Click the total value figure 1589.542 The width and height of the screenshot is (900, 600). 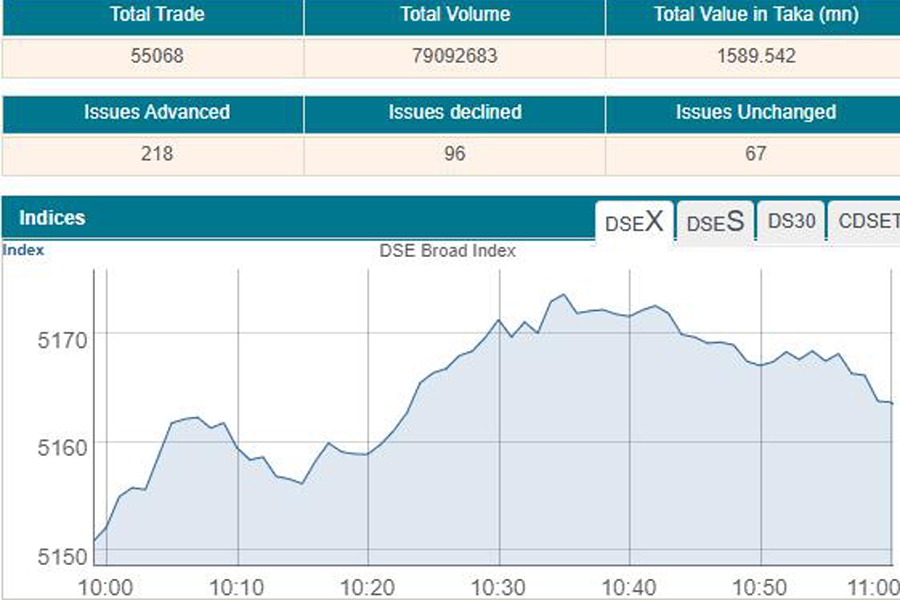pyautogui.click(x=756, y=56)
